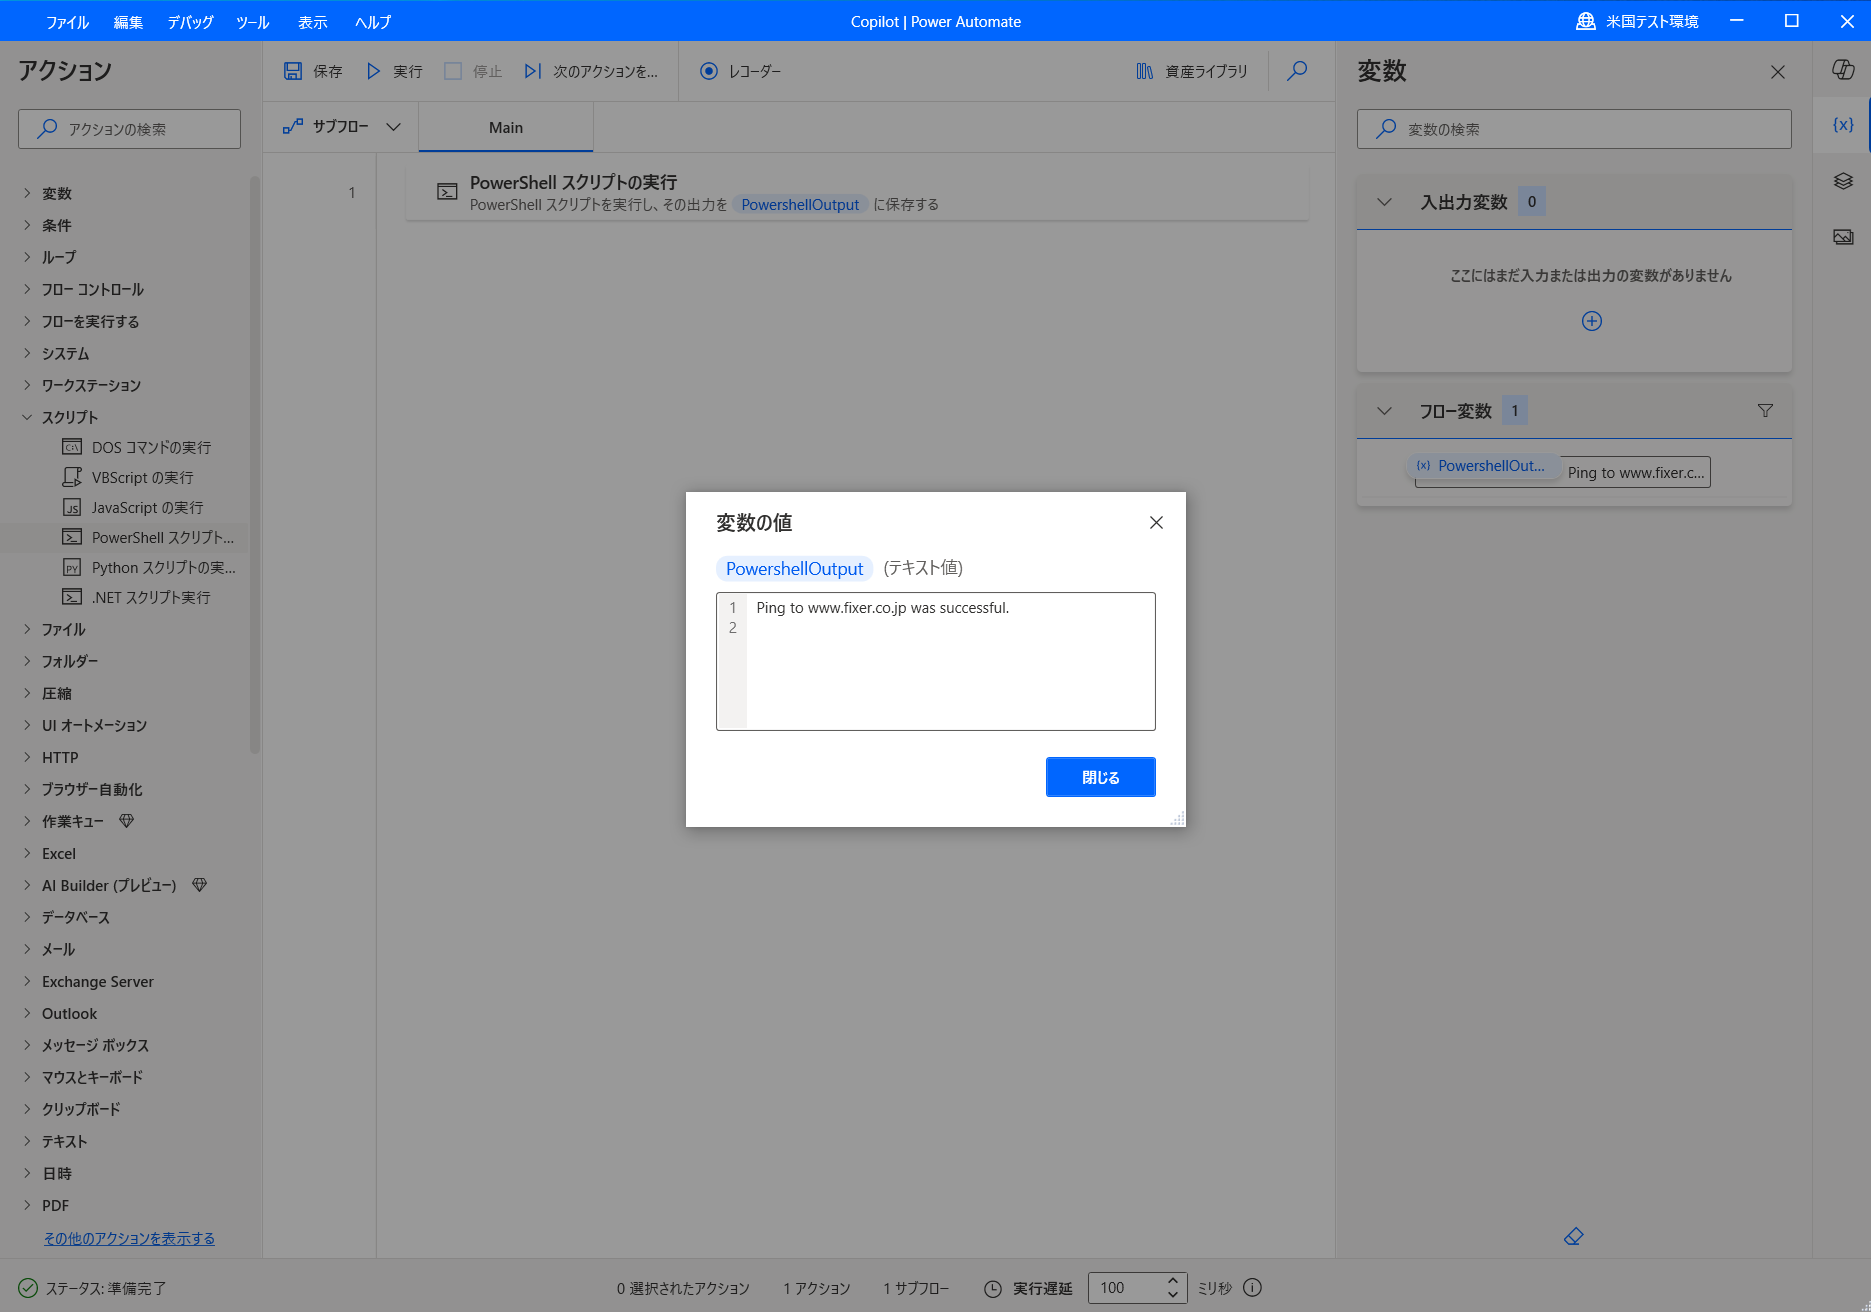Click the PowershellOutput variable pill in the dialog
The image size is (1871, 1312).
point(794,568)
